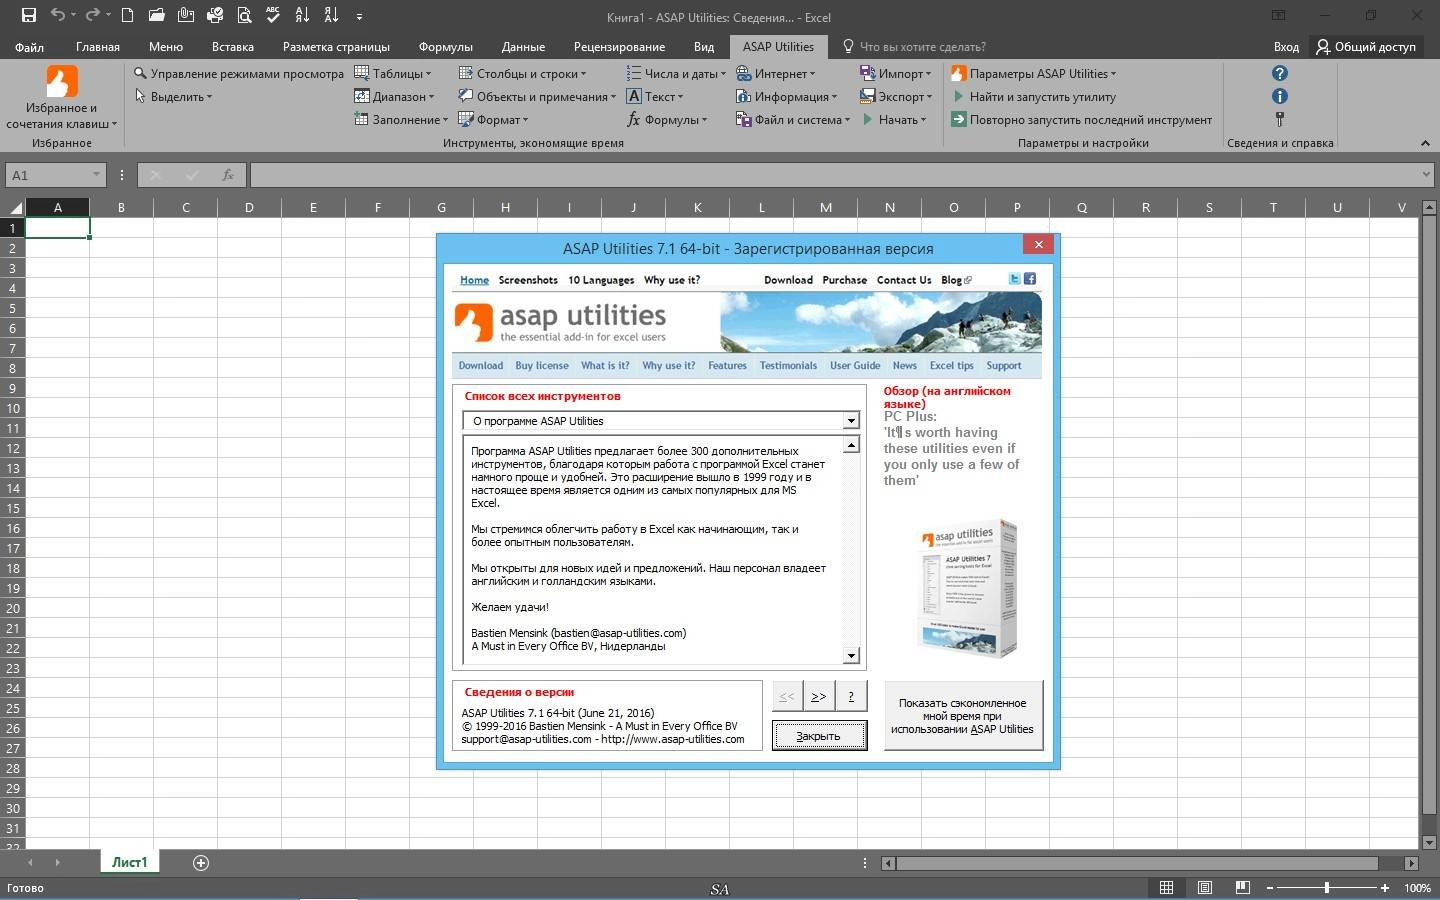1440x900 pixels.
Task: Switch to the Вставка tab
Action: [232, 46]
